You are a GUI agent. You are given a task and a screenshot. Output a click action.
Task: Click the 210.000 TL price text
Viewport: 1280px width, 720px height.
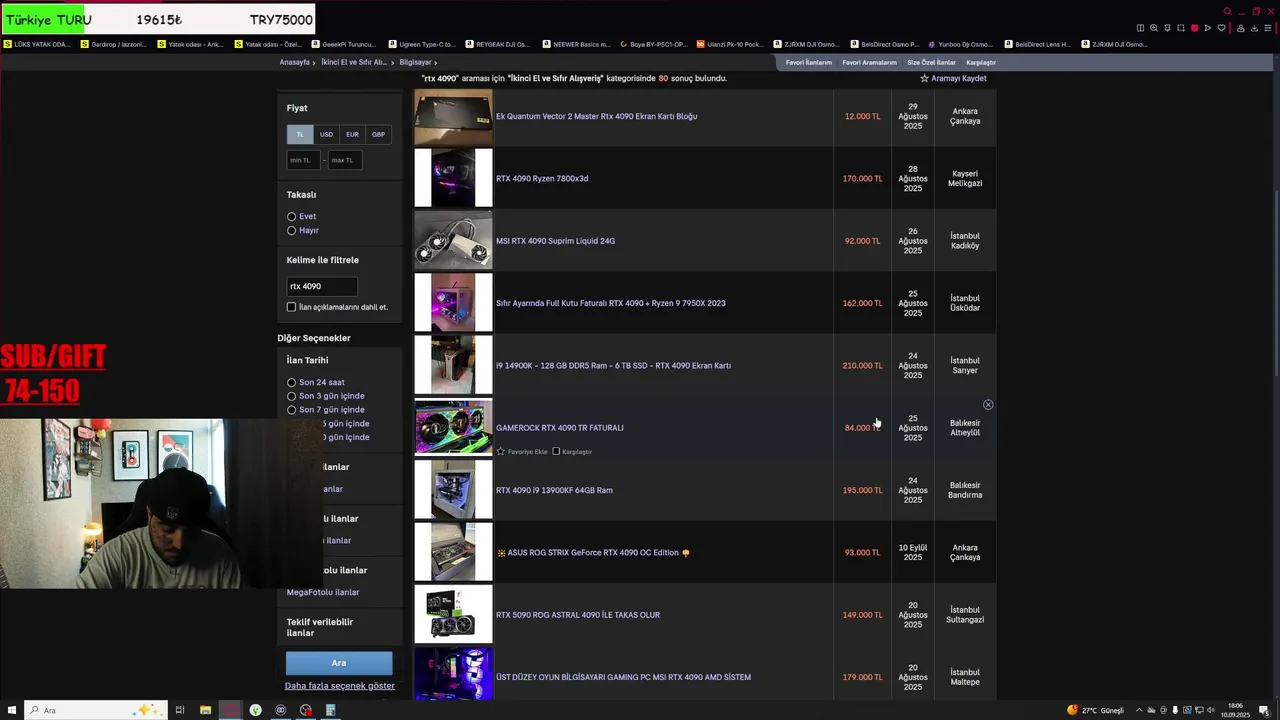[862, 366]
